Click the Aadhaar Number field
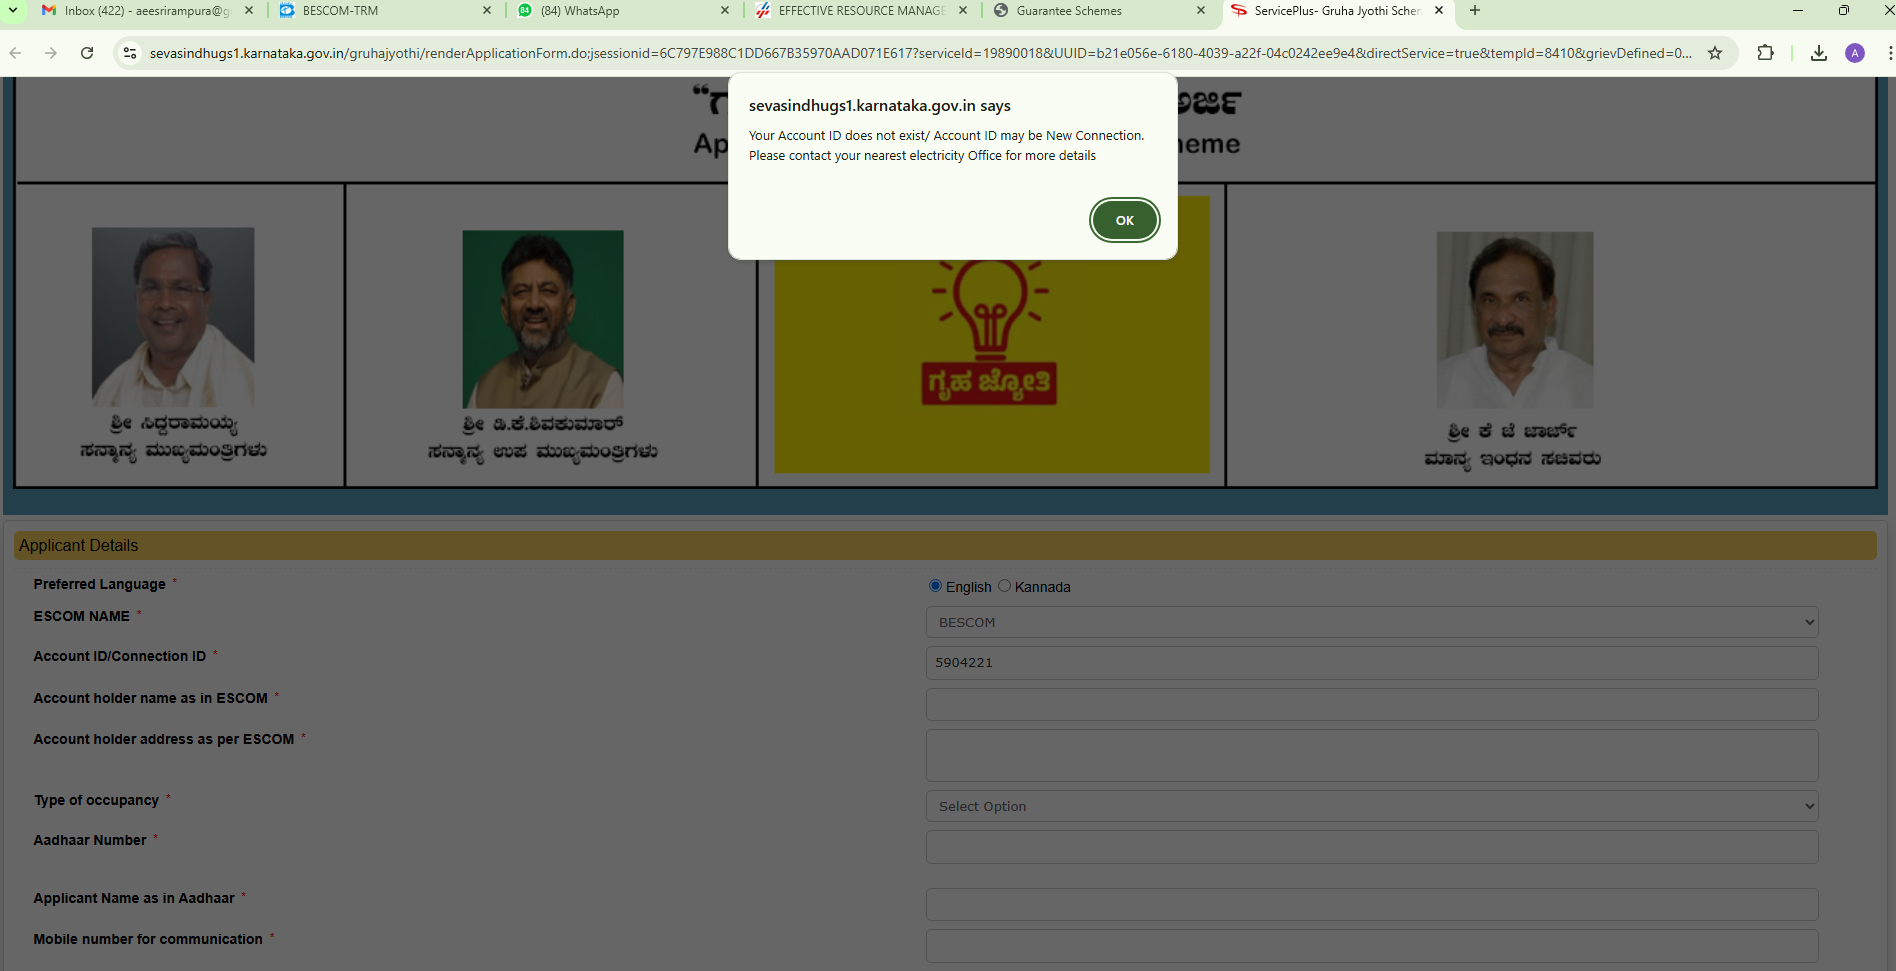This screenshot has width=1896, height=971. (x=1372, y=847)
